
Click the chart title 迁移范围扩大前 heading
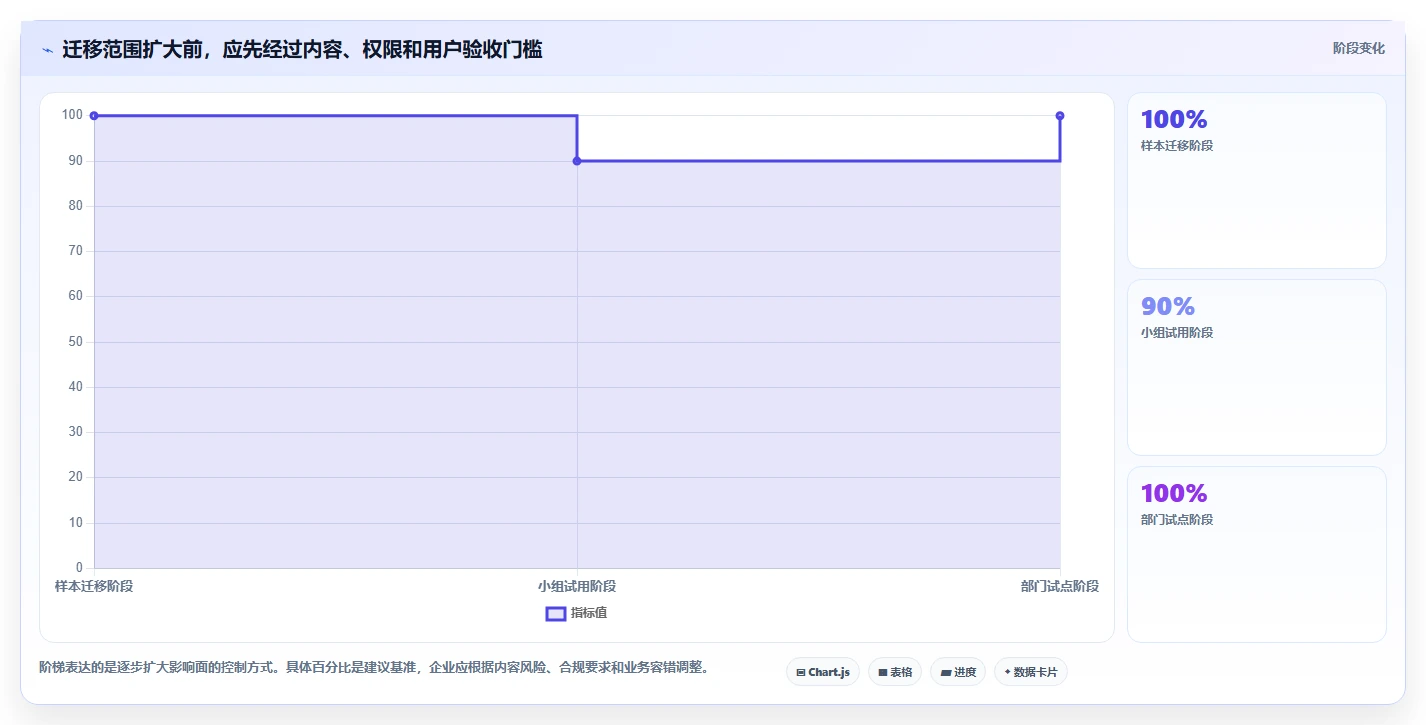coord(302,49)
